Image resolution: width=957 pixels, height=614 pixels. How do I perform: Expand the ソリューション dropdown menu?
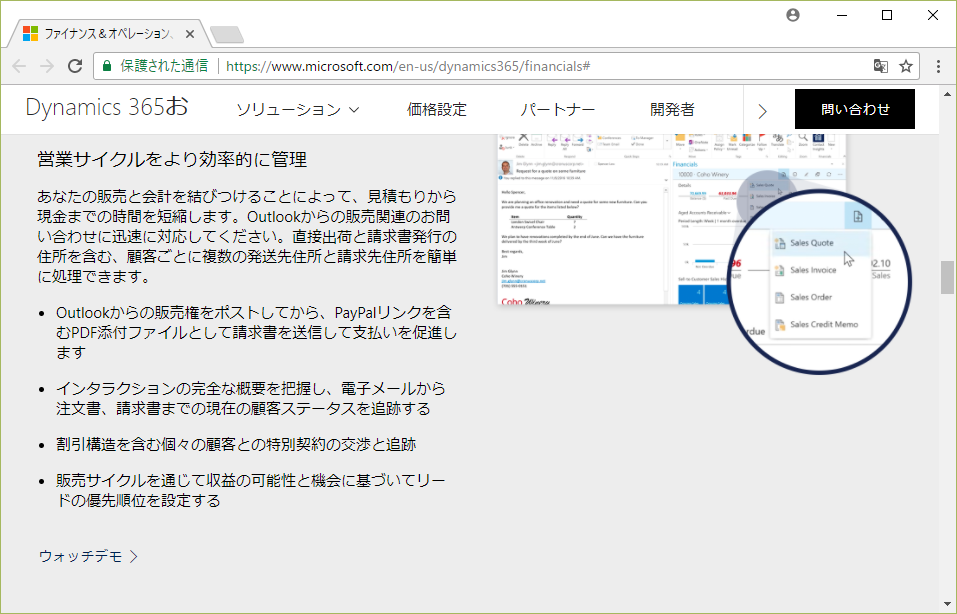point(297,110)
